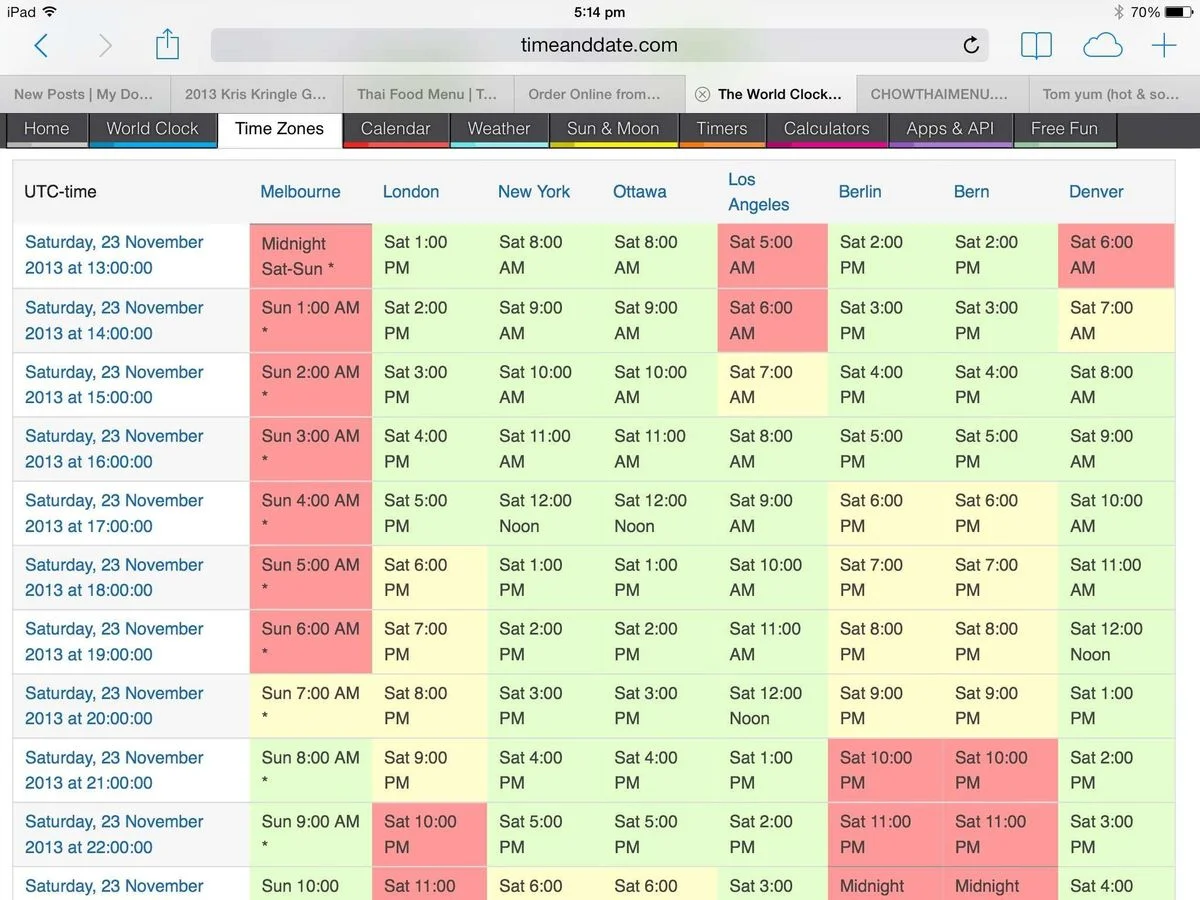Open the Free Fun menu
Viewport: 1200px width, 900px height.
[1064, 129]
